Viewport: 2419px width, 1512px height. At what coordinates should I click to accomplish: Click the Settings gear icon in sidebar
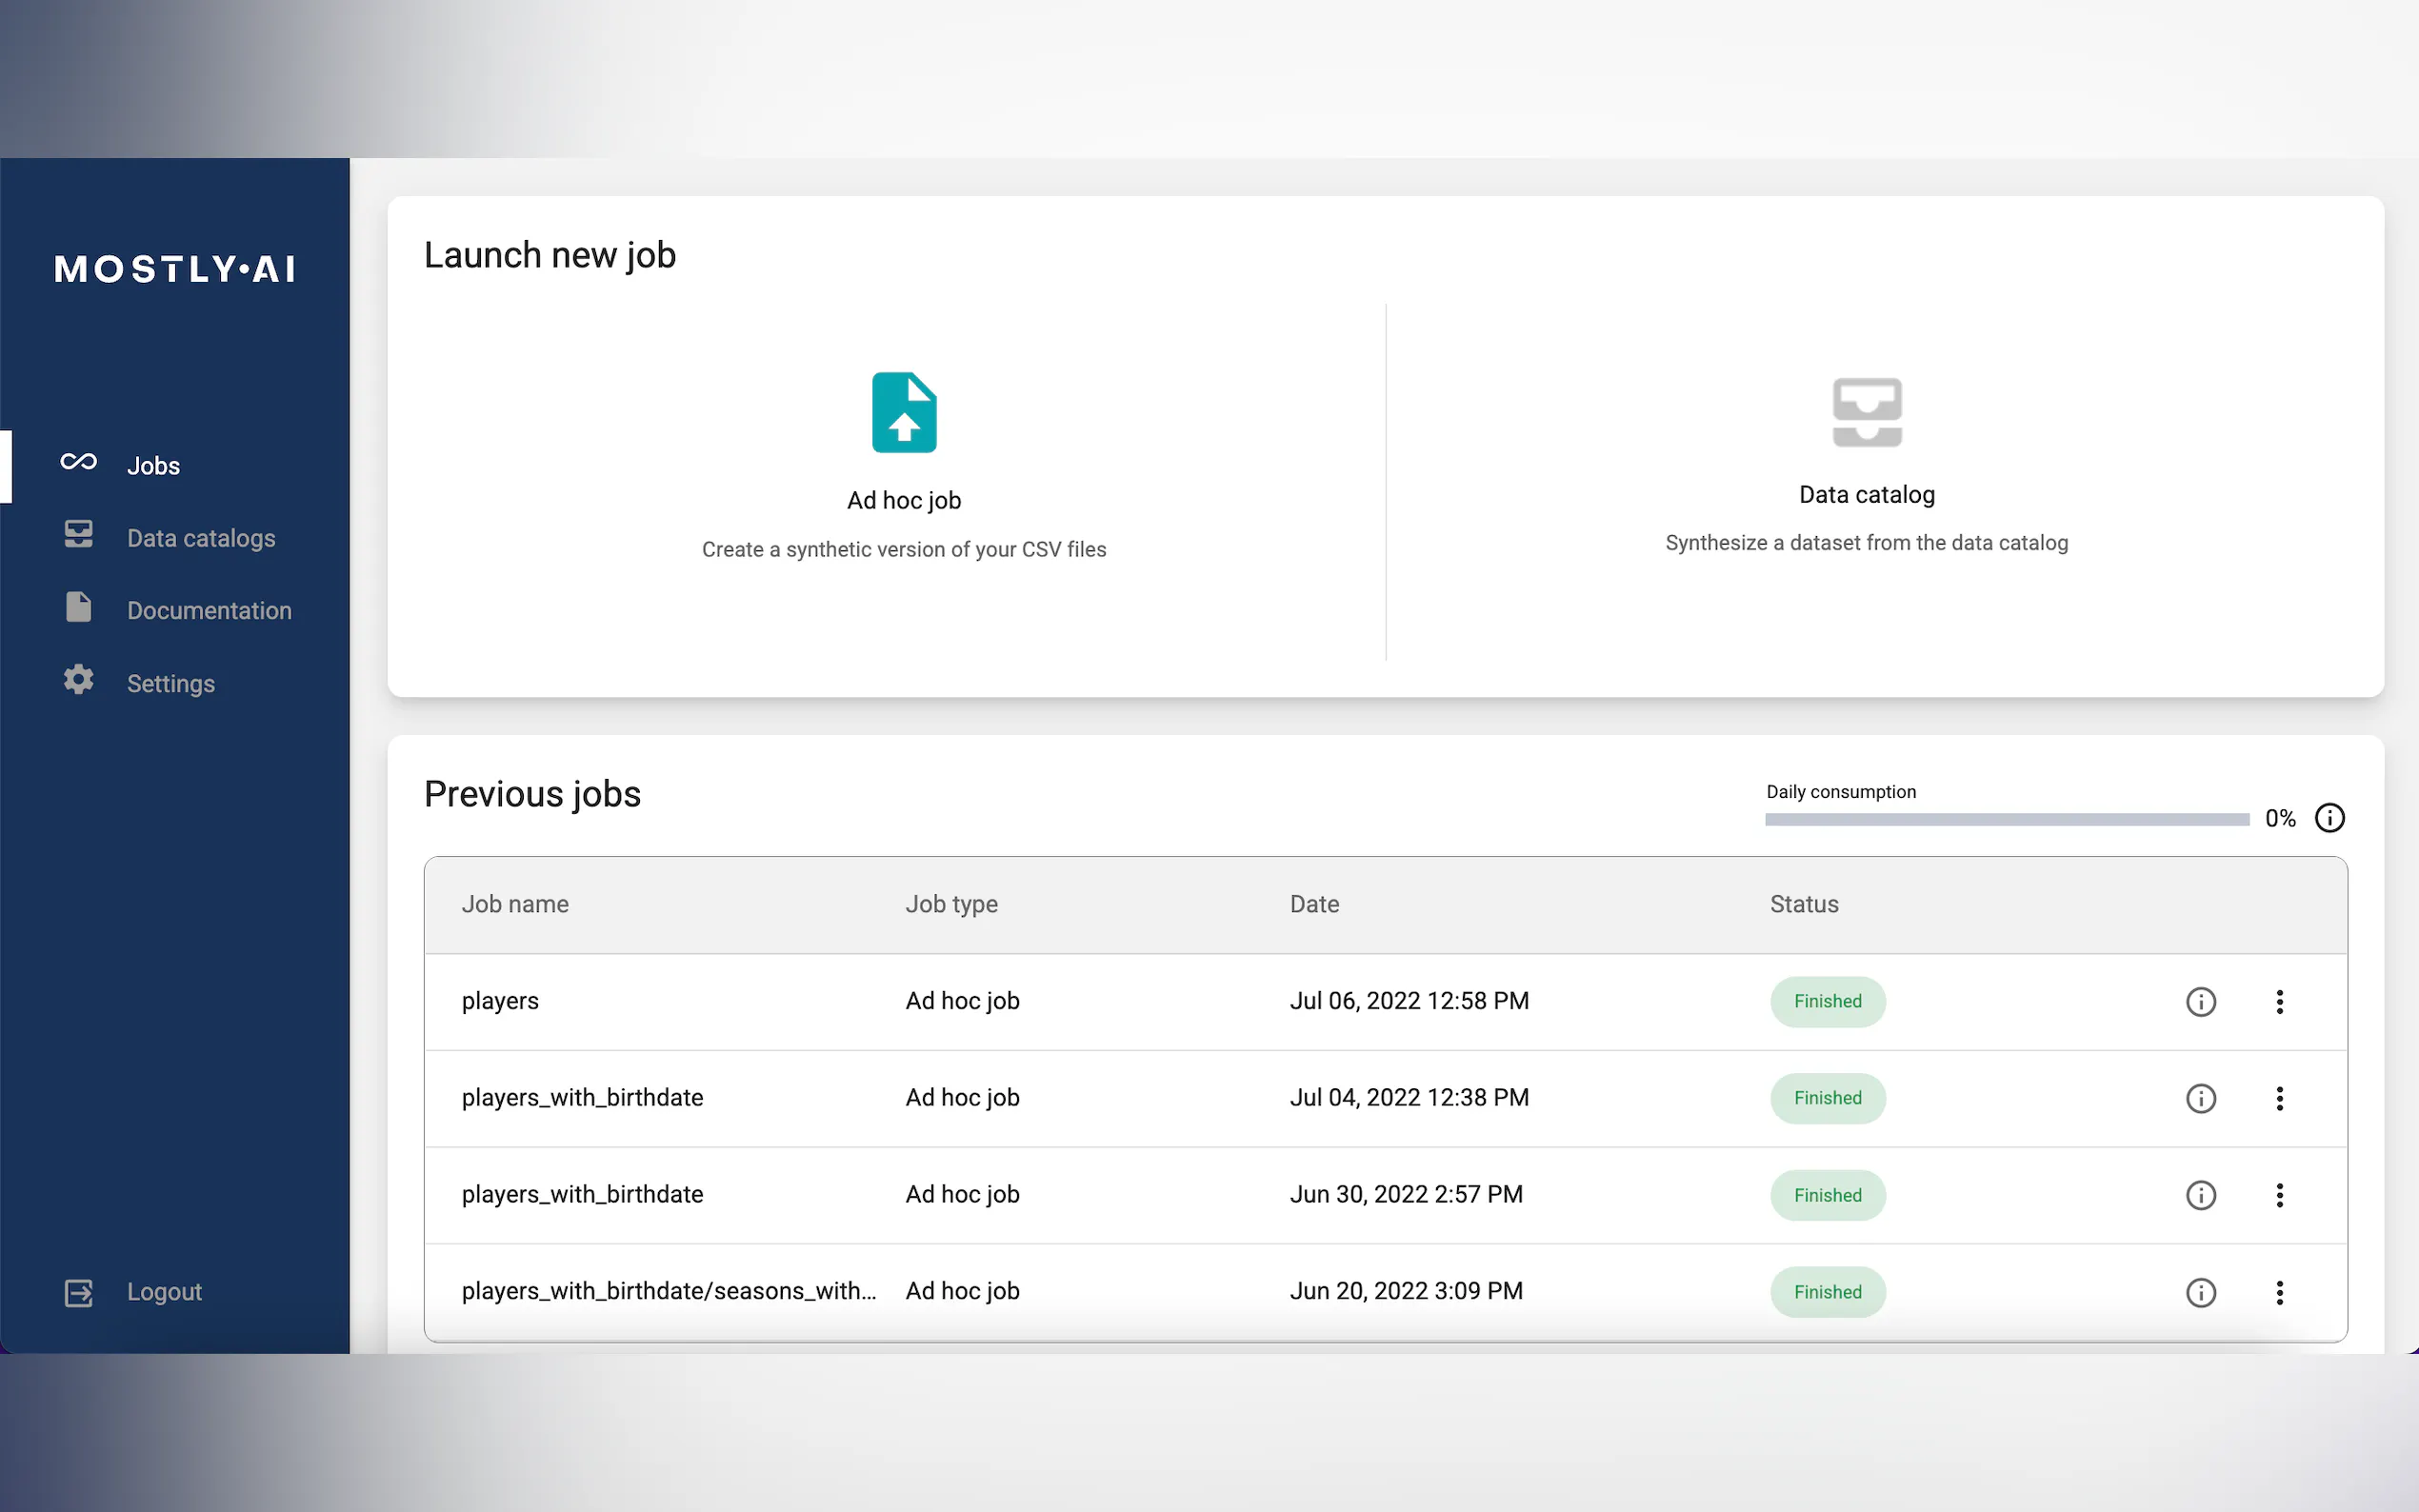click(78, 681)
